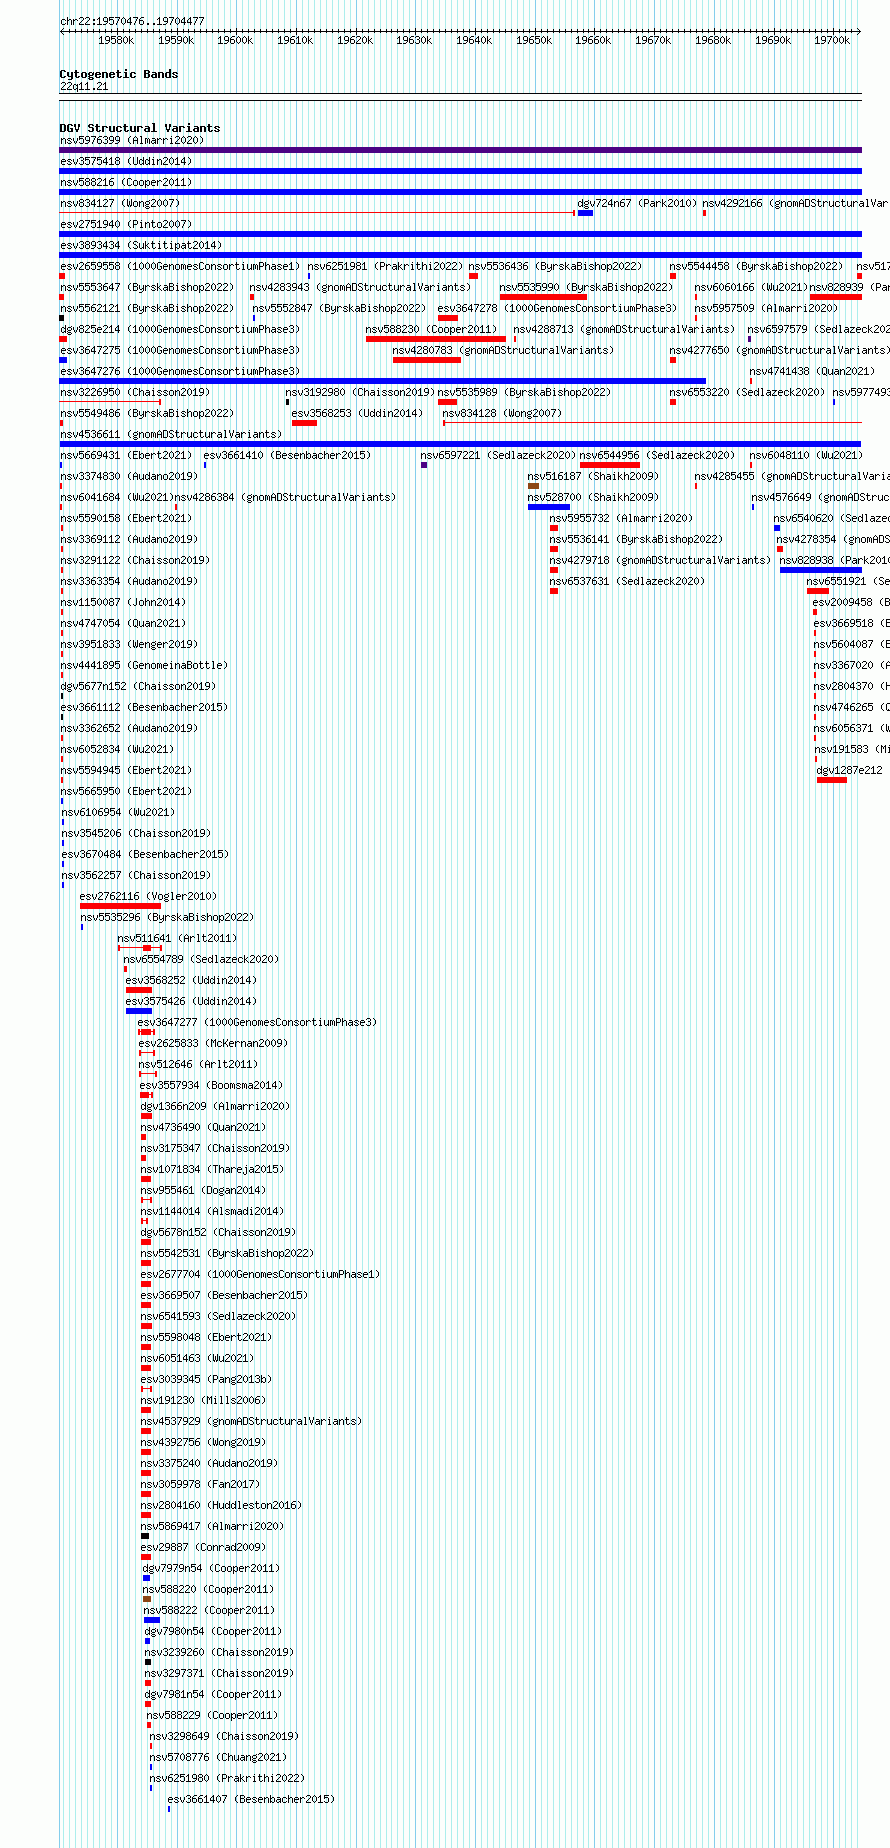Image resolution: width=890 pixels, height=1848 pixels.
Task: Click nsv5536141 (ByrskaBishop2022) variant
Action: pos(636,539)
